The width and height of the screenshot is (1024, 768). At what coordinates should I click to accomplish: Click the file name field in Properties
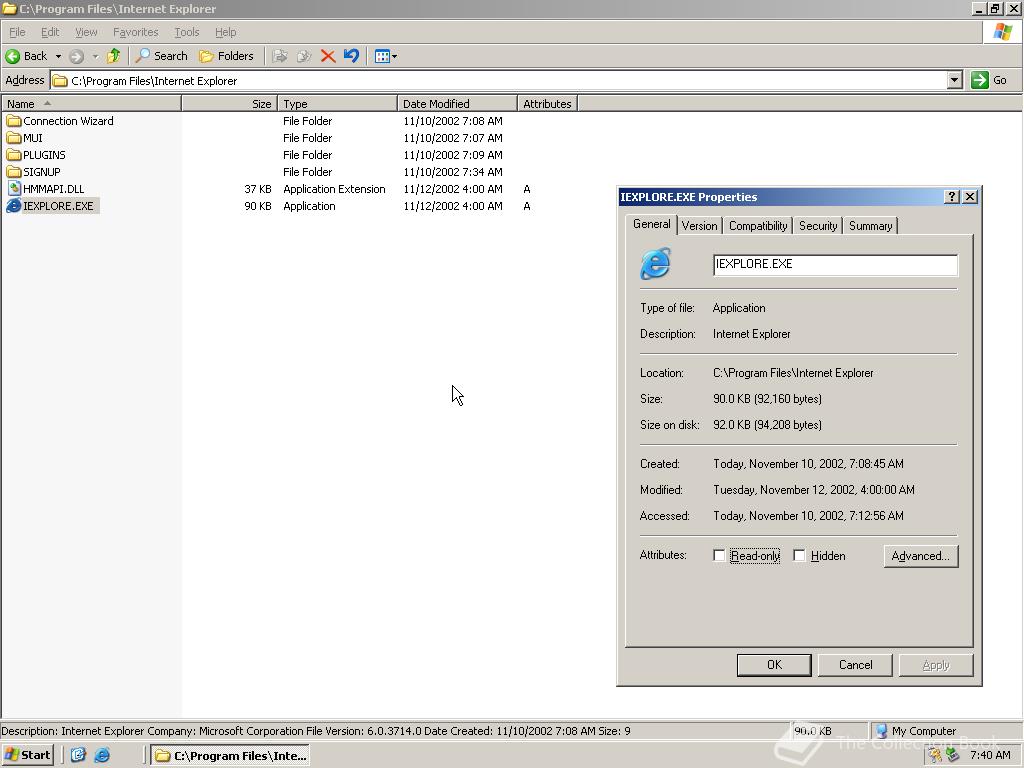(x=835, y=264)
